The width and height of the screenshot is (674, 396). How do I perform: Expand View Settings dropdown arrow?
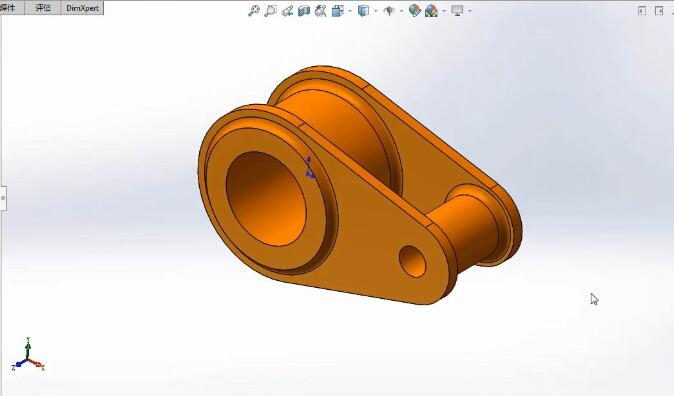click(x=469, y=11)
